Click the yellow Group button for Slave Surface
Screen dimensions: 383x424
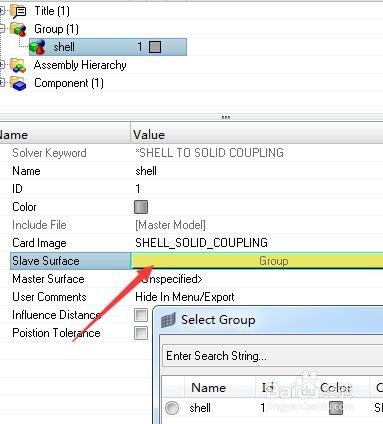(x=257, y=261)
